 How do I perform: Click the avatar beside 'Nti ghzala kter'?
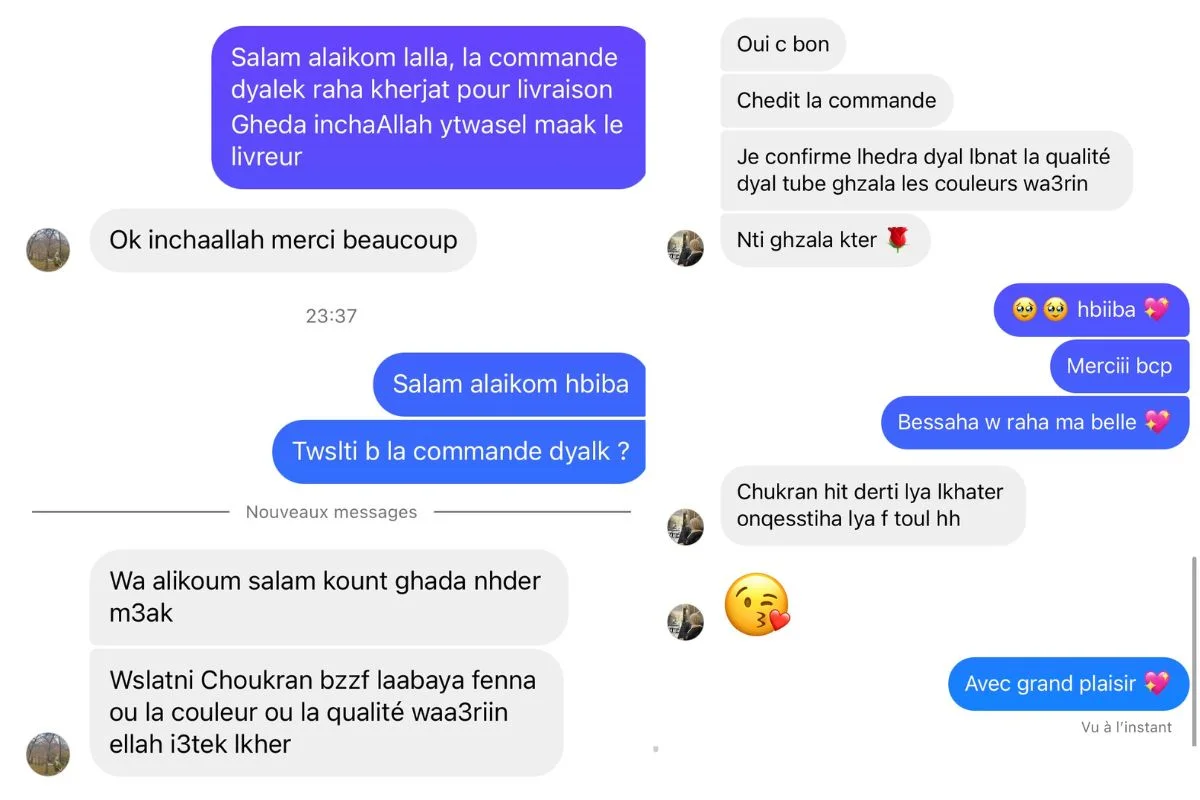pos(686,248)
